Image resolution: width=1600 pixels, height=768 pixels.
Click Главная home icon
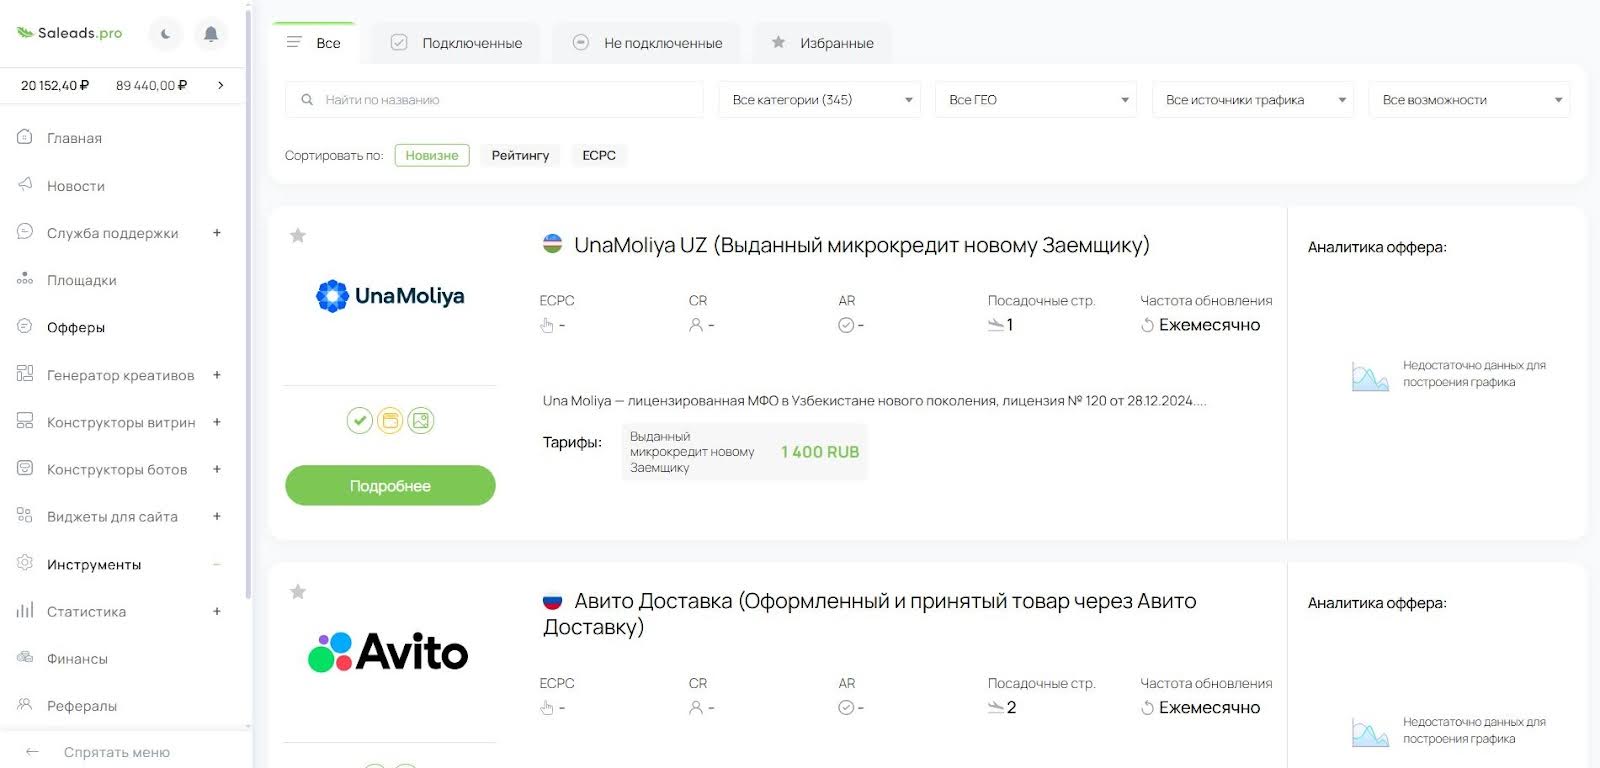coord(25,137)
